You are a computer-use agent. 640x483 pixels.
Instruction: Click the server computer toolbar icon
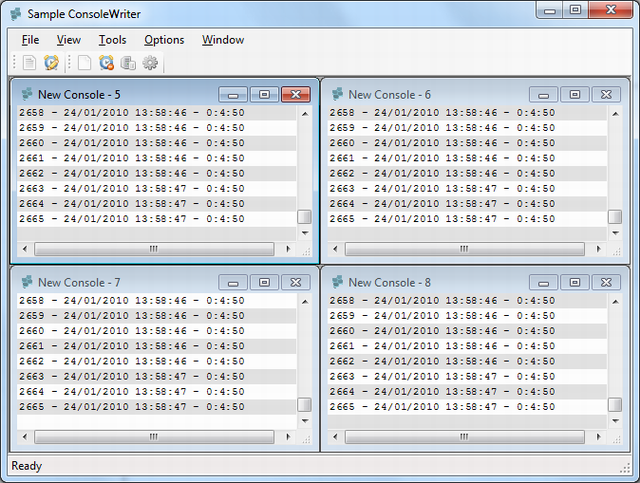[128, 63]
